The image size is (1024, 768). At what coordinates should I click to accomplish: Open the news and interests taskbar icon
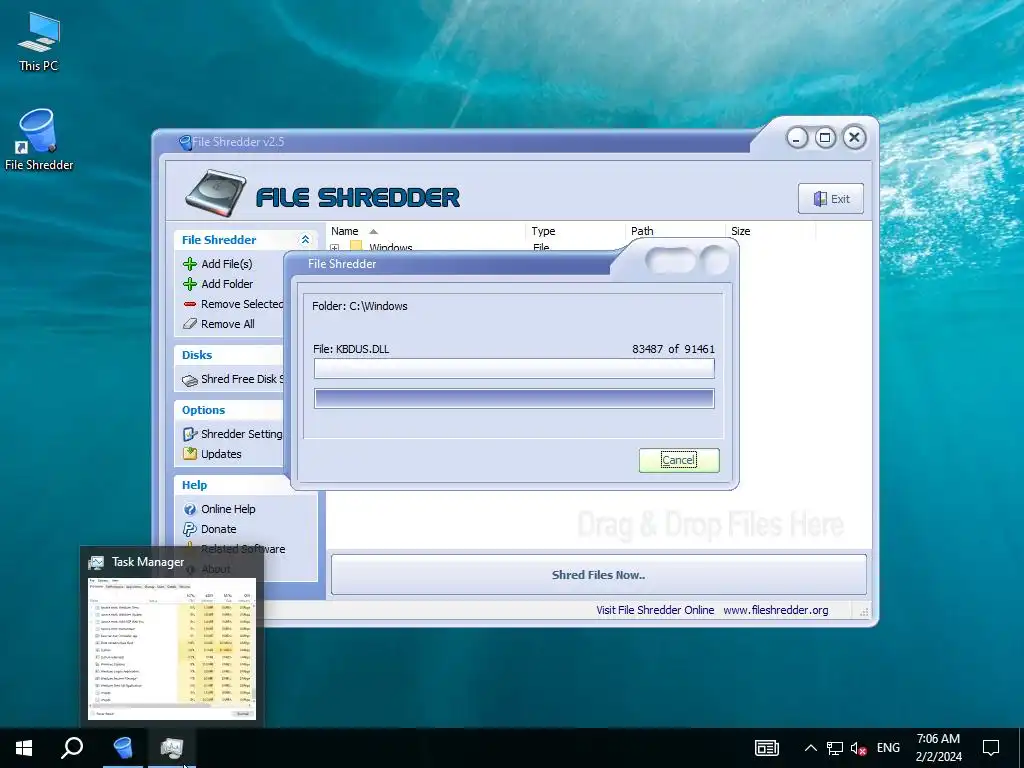point(767,748)
